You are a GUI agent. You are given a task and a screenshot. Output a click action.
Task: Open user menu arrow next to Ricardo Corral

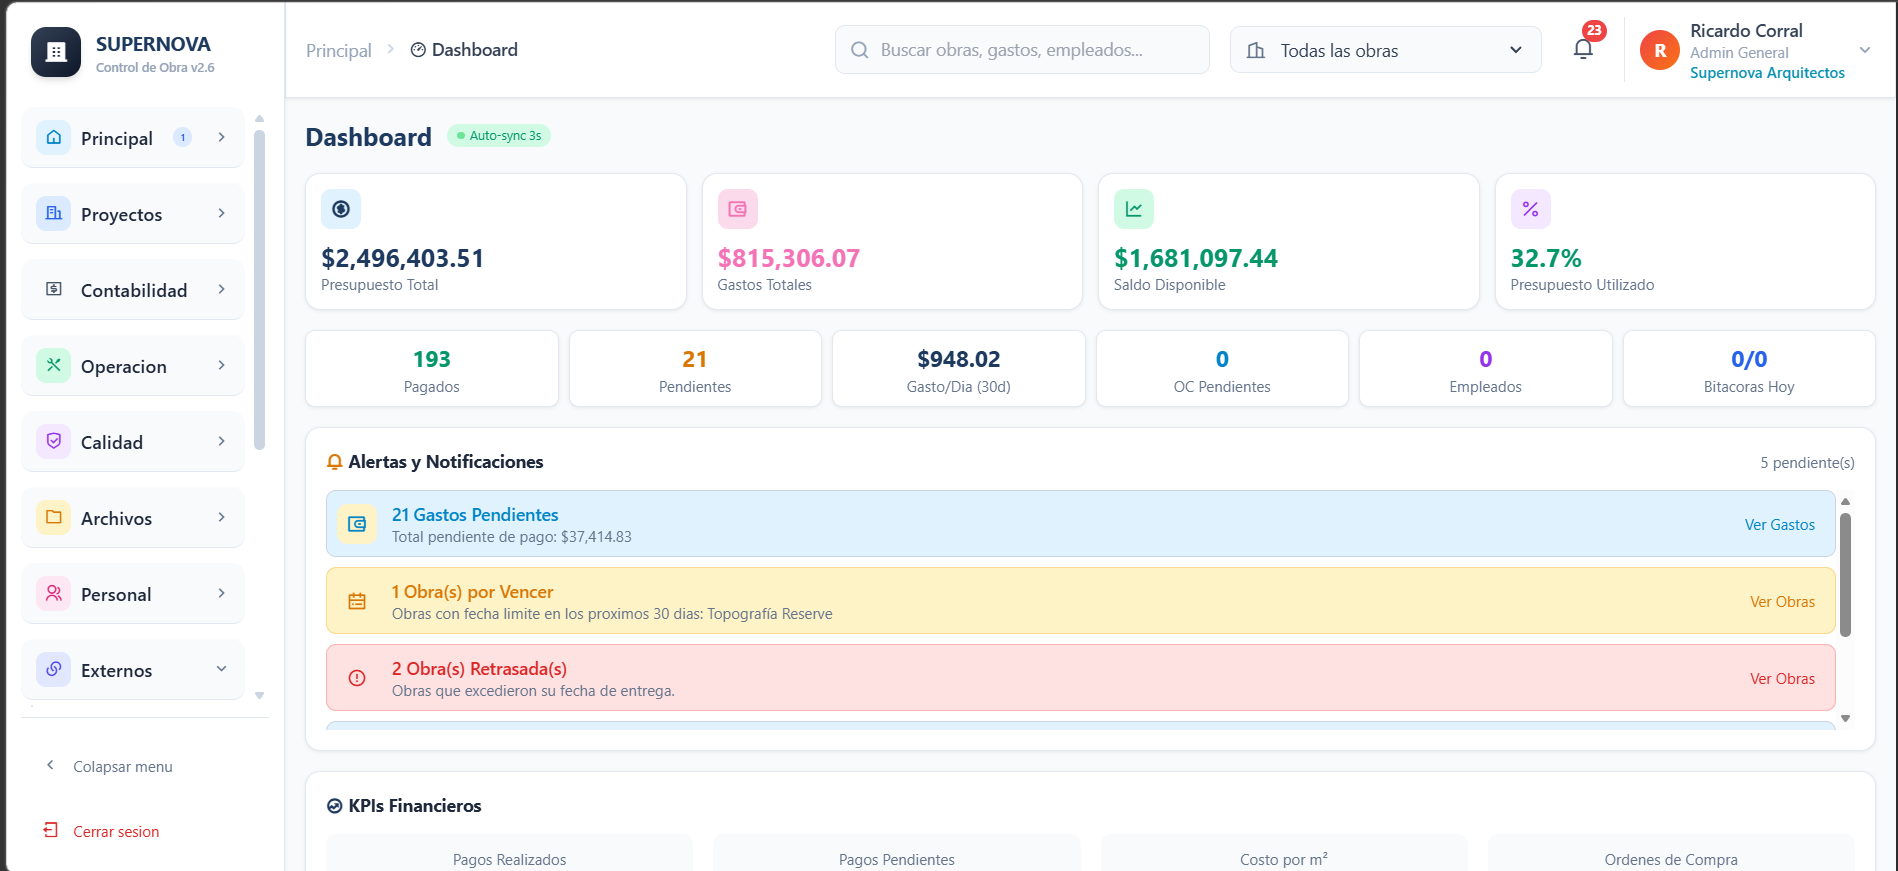coord(1865,50)
